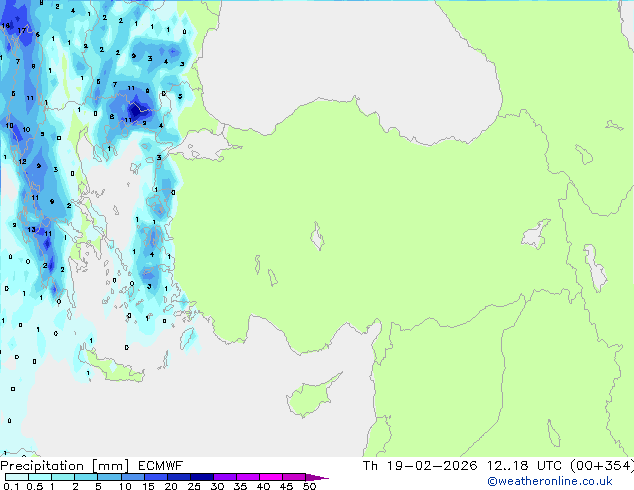The height and width of the screenshot is (490, 634).
Task: Click the "25" legend scale label
Action: 194,486
